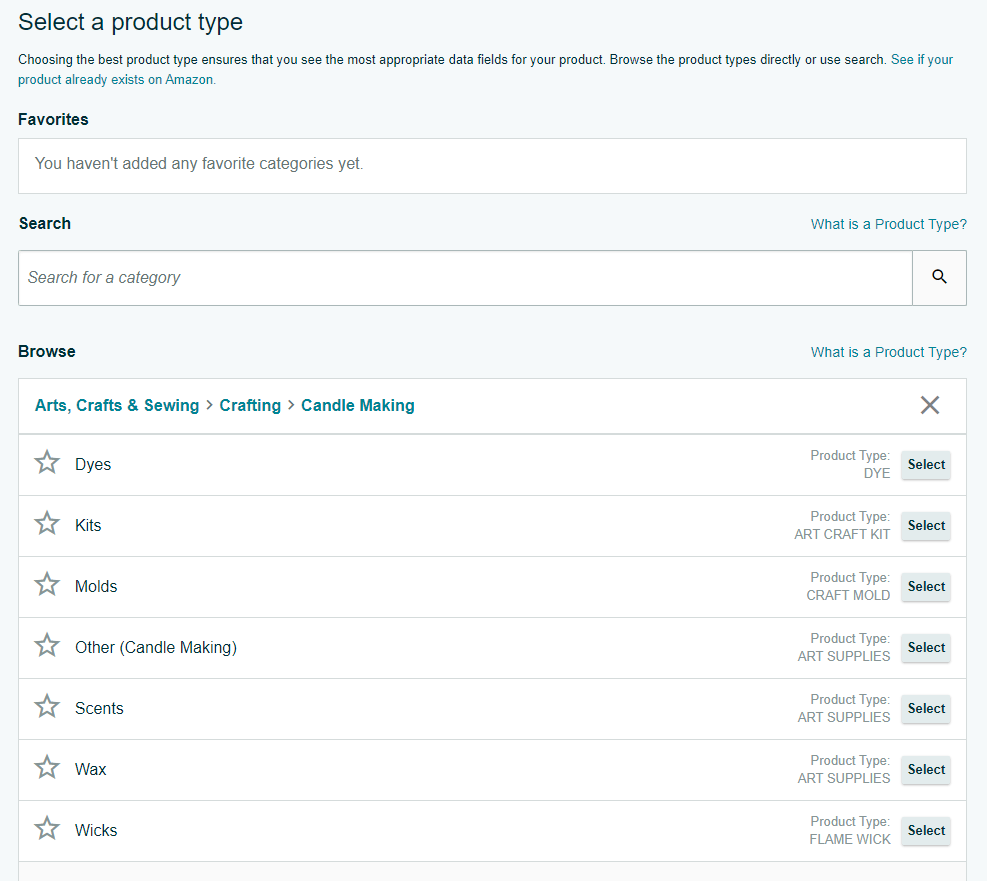Star the Wax category

47,768
